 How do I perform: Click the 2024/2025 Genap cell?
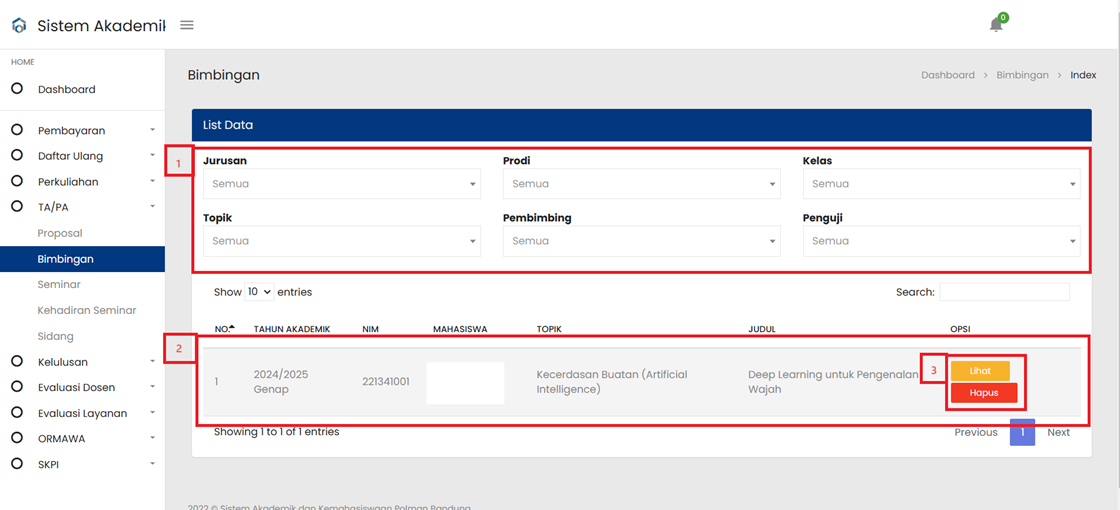pos(281,382)
